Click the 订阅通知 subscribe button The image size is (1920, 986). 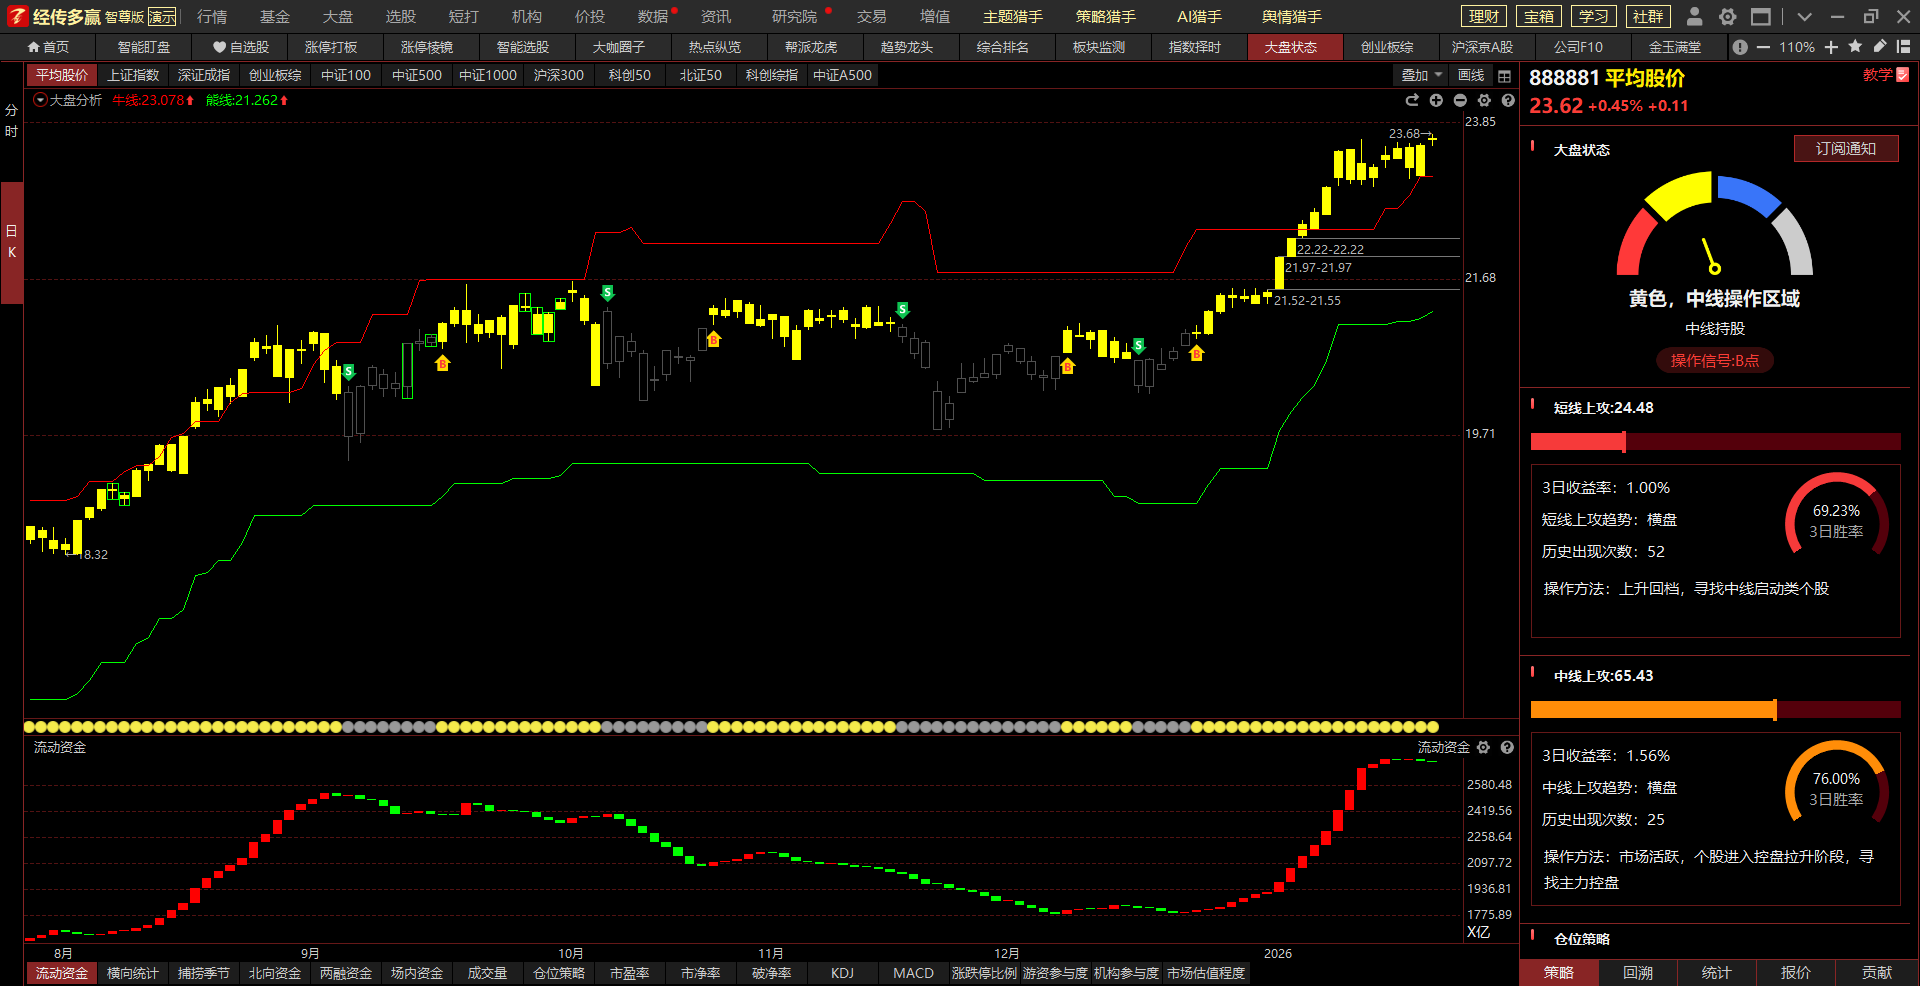click(x=1845, y=149)
